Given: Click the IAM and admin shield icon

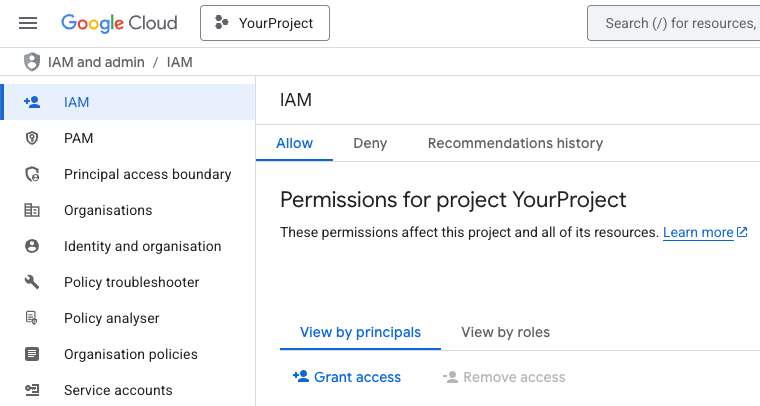Looking at the screenshot, I should click(32, 62).
